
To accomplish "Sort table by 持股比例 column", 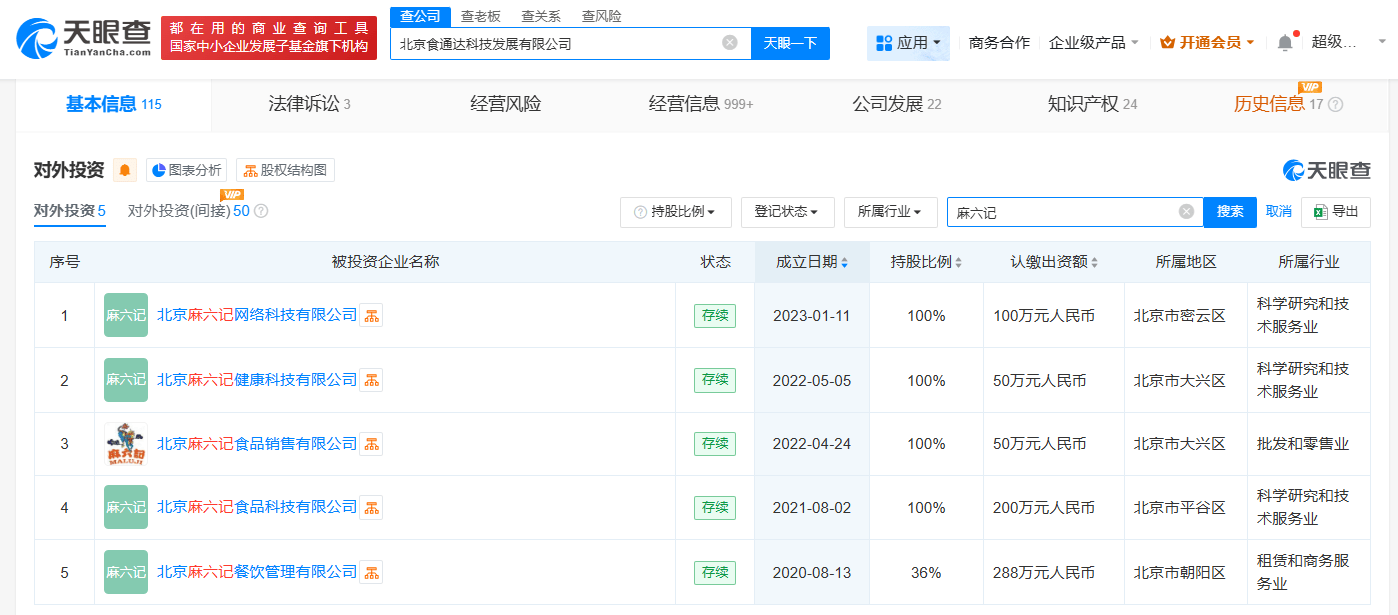I will 926,262.
